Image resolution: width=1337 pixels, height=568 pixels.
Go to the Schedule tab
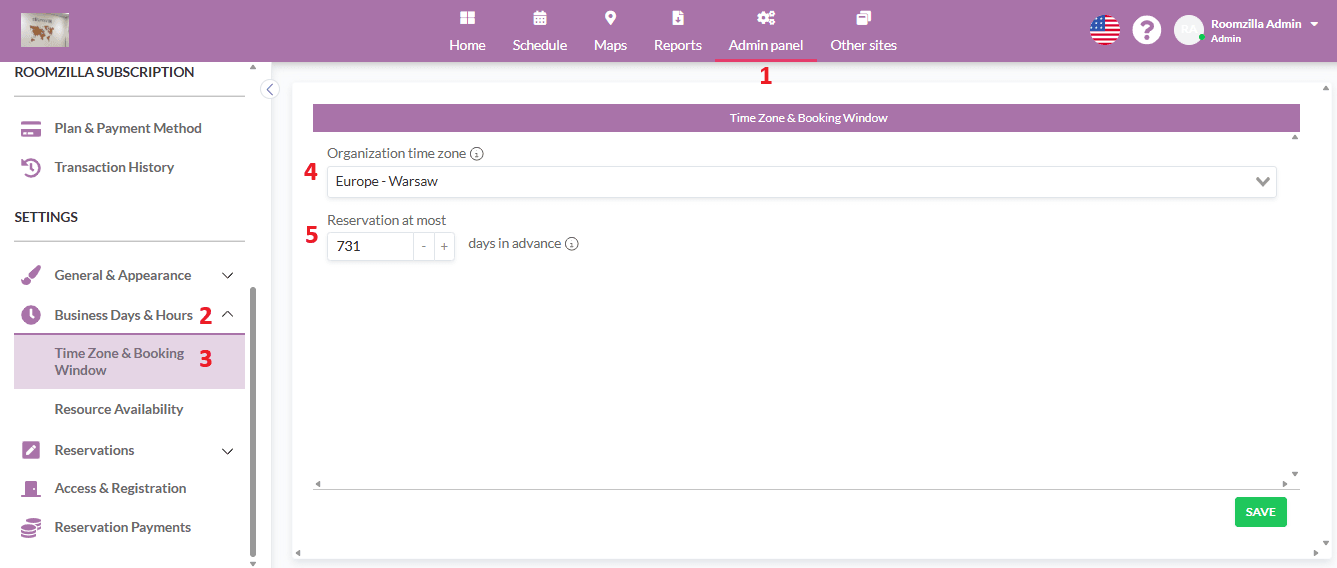(539, 32)
